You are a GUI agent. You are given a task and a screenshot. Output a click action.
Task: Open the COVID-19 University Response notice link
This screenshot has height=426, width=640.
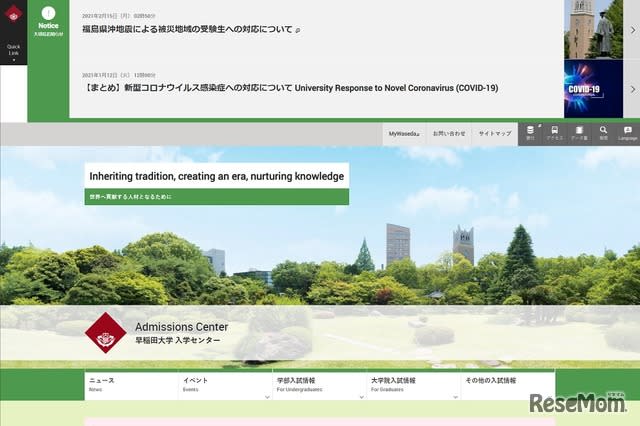pos(290,88)
